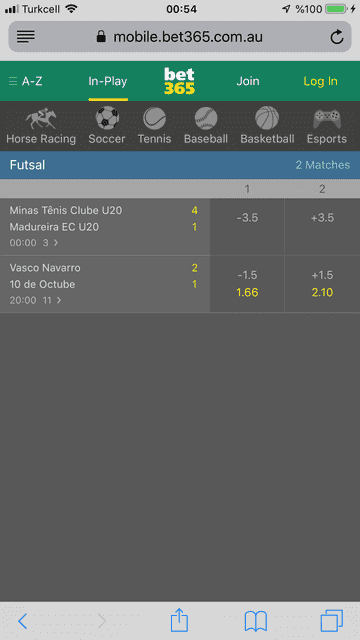Image resolution: width=360 pixels, height=640 pixels.
Task: Tap the Safari reload page icon
Action: point(336,37)
